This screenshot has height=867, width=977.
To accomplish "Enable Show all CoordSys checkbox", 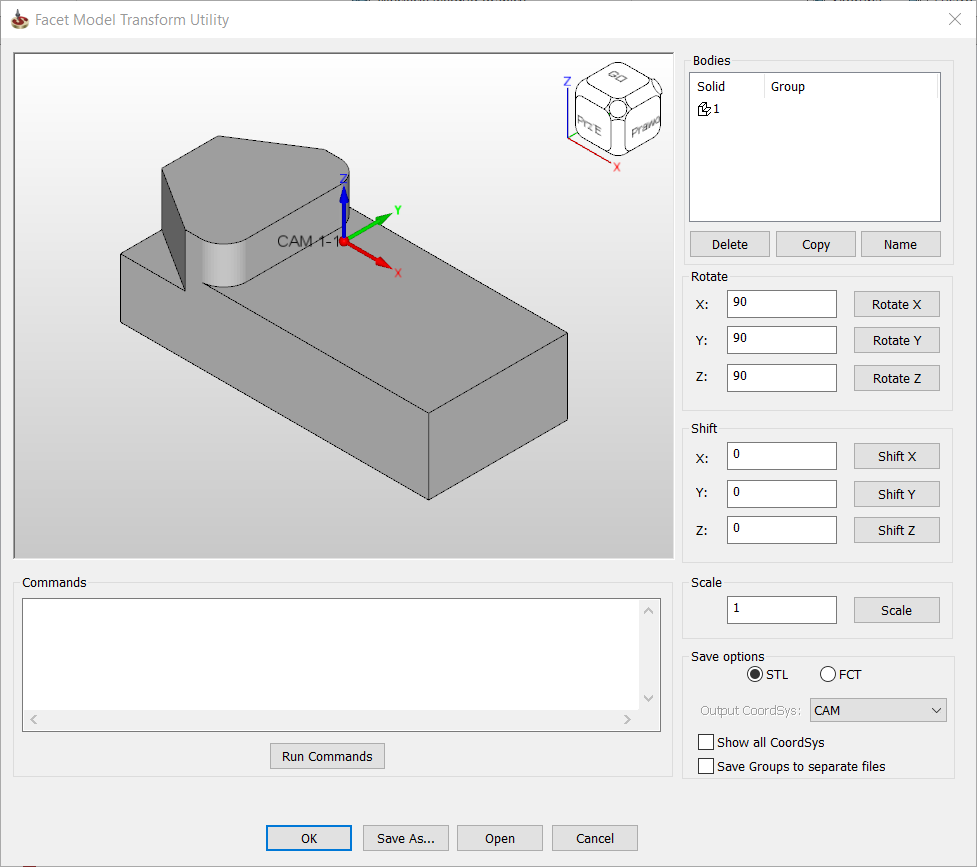I will tap(707, 743).
